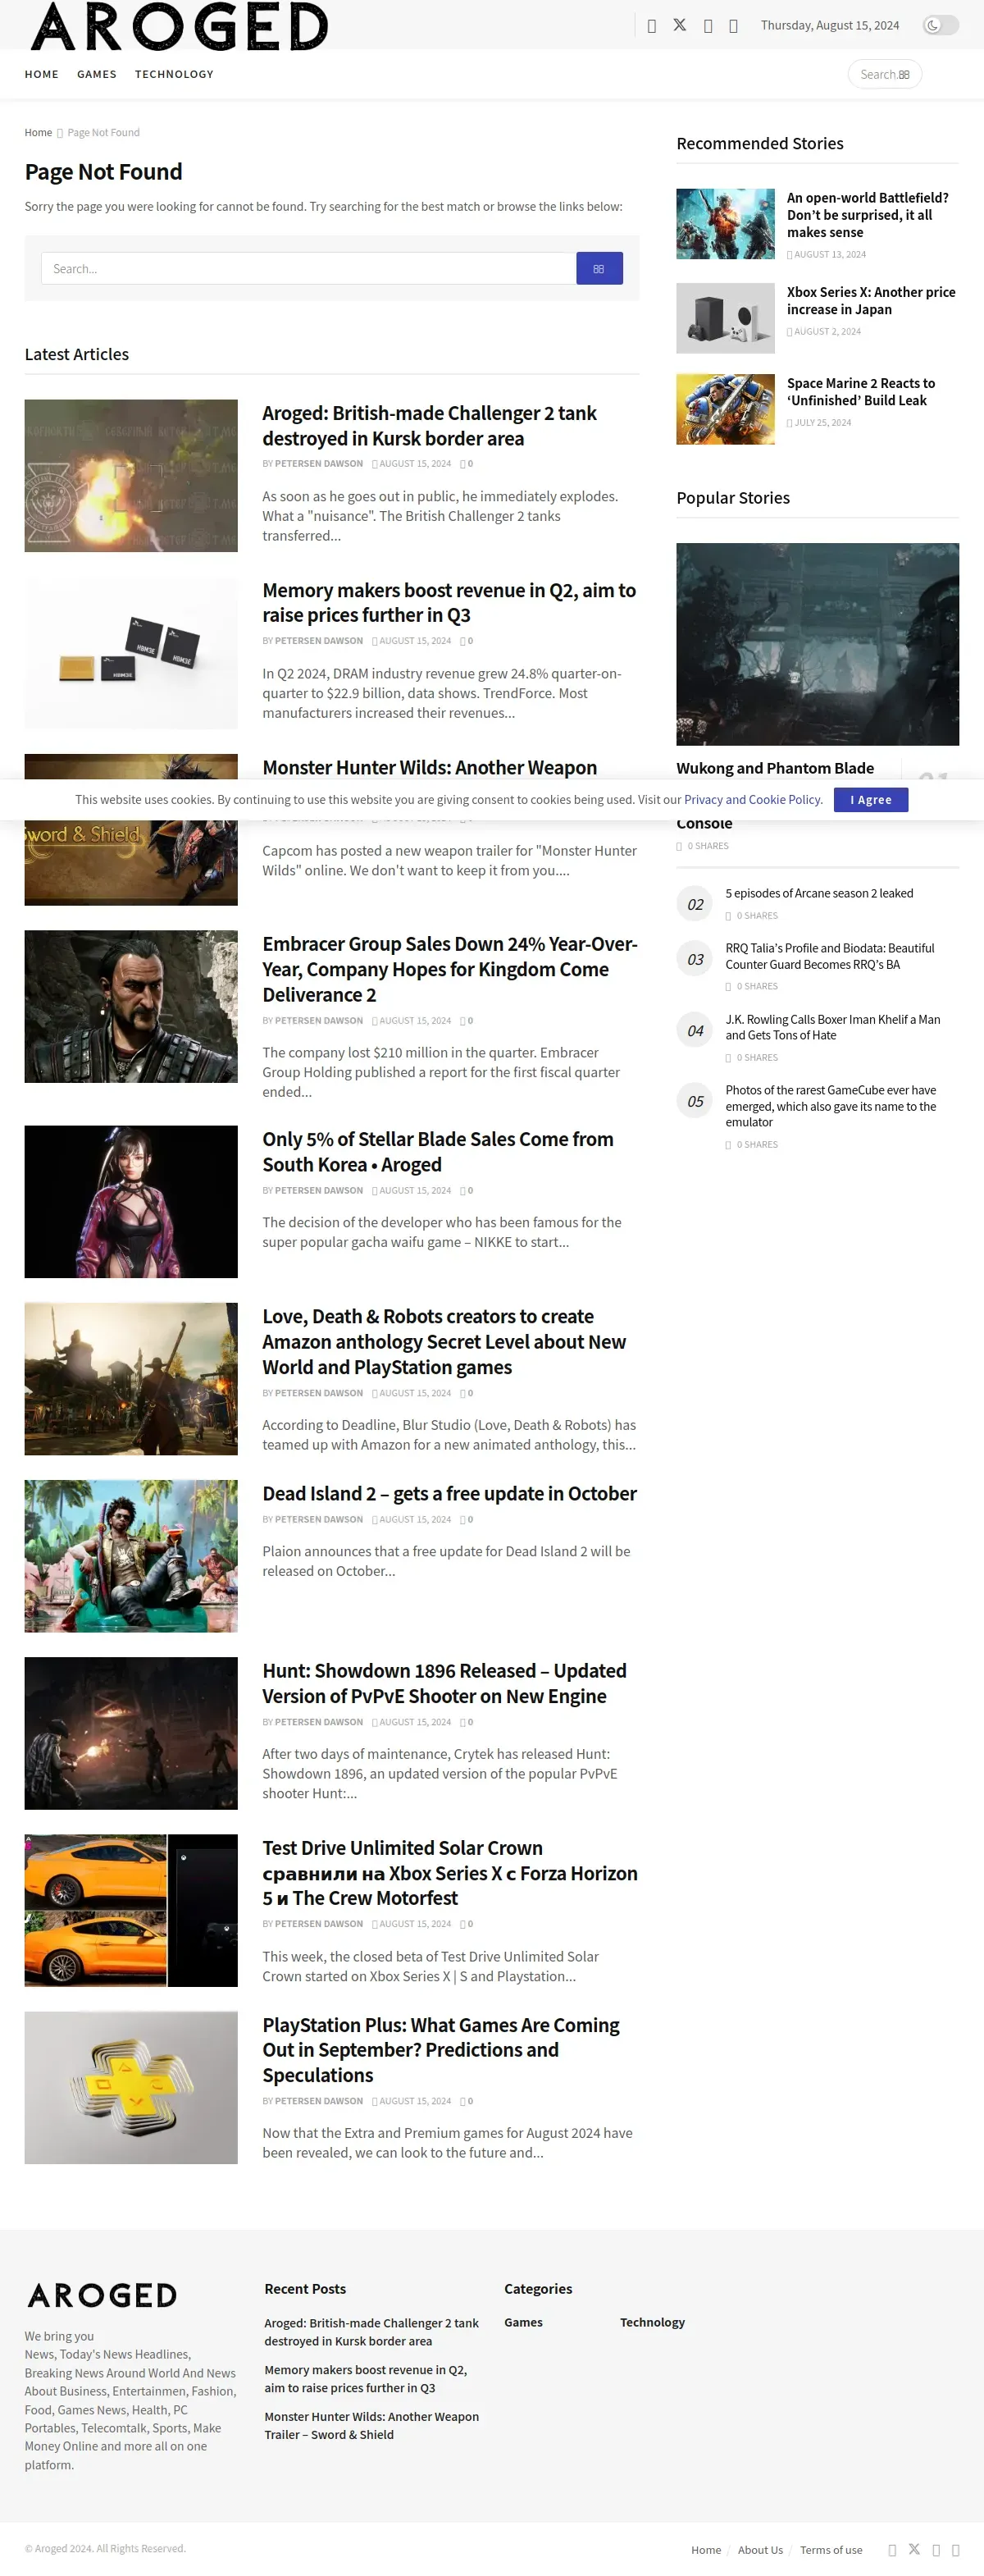Screen dimensions: 984x2576
Task: Click Petersen Dawson author on Dead Island 2 article
Action: (319, 1520)
